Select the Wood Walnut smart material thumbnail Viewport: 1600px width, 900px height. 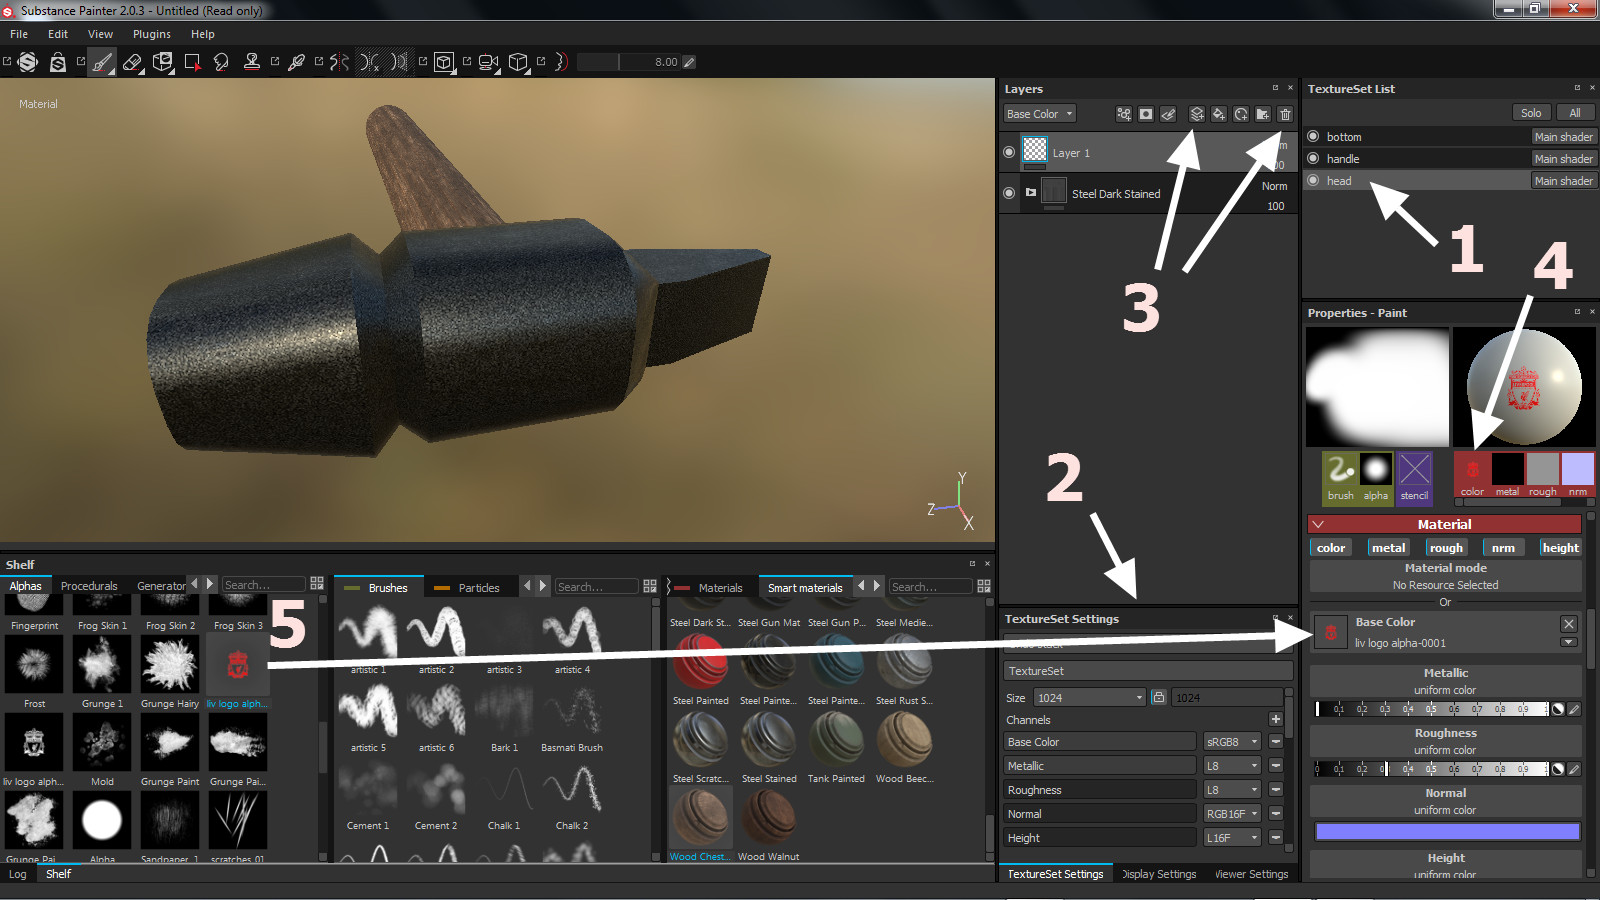(x=768, y=818)
